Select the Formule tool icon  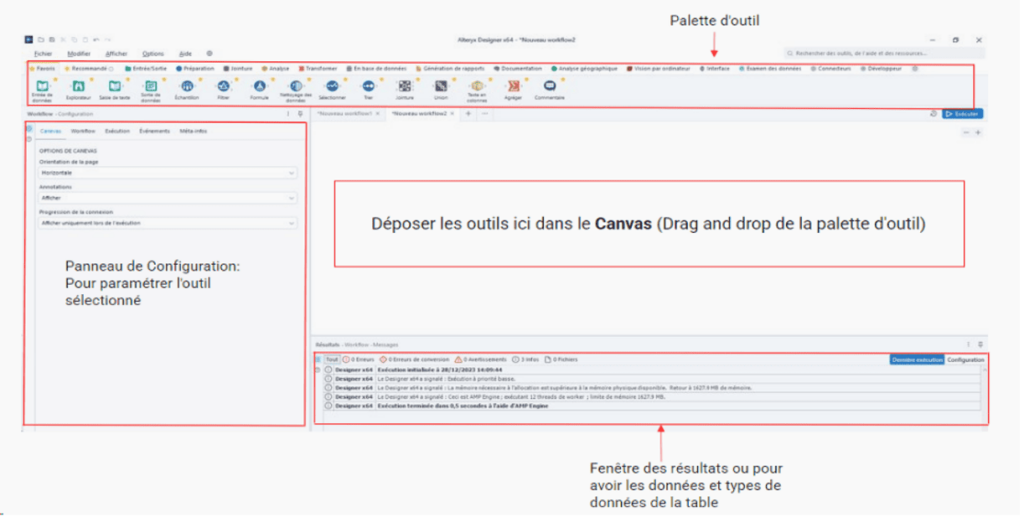click(259, 86)
